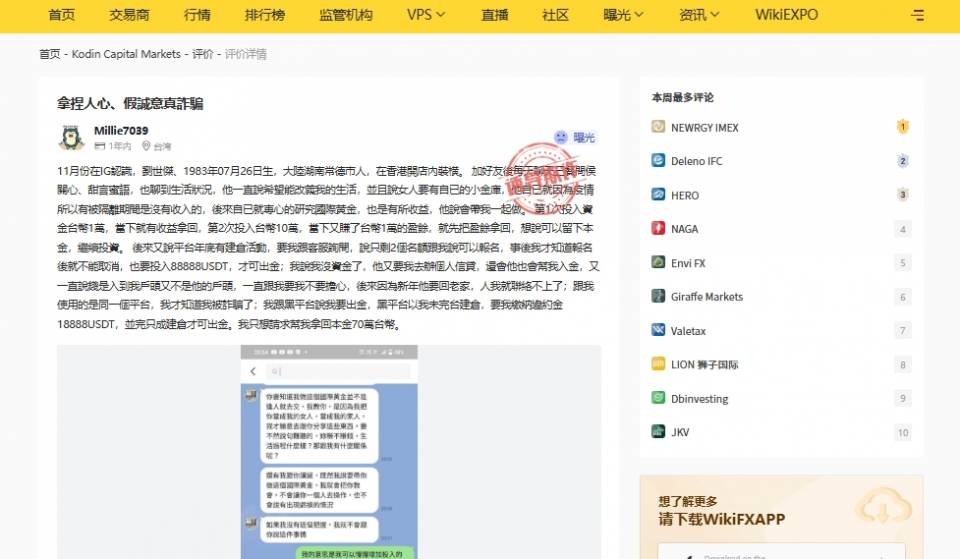960x559 pixels.
Task: Open the Envi FX broker link
Action: tap(688, 263)
